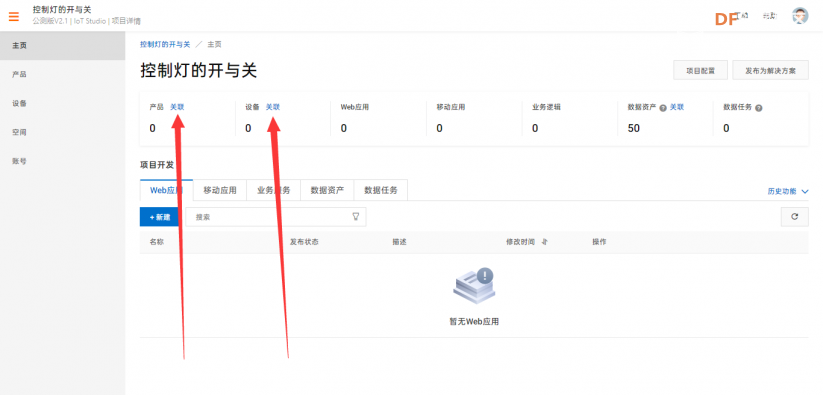823x395 pixels.
Task: Select the 数据资产 tab
Action: point(327,190)
